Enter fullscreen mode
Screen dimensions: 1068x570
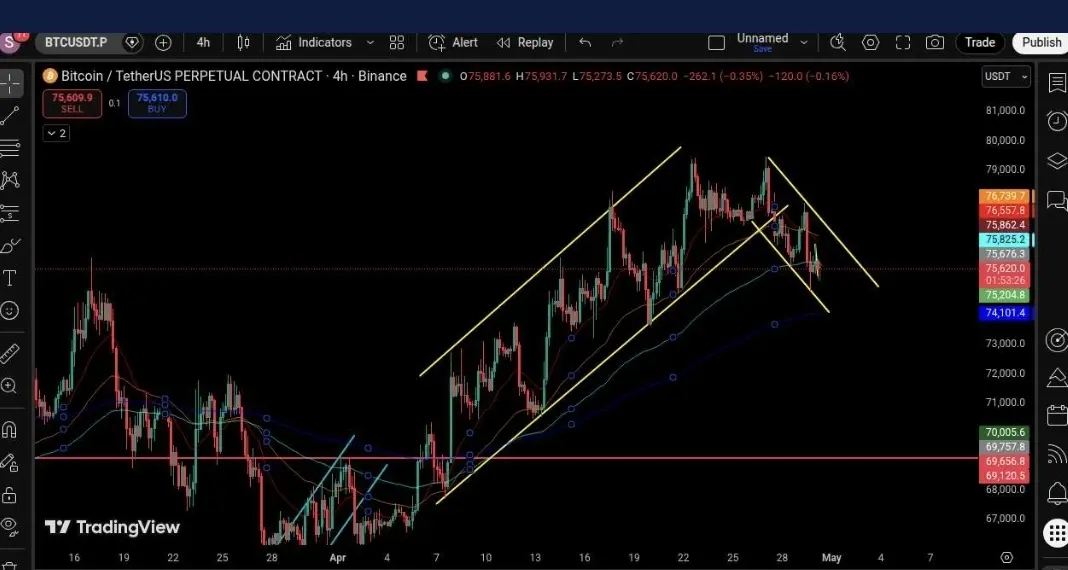coord(902,43)
